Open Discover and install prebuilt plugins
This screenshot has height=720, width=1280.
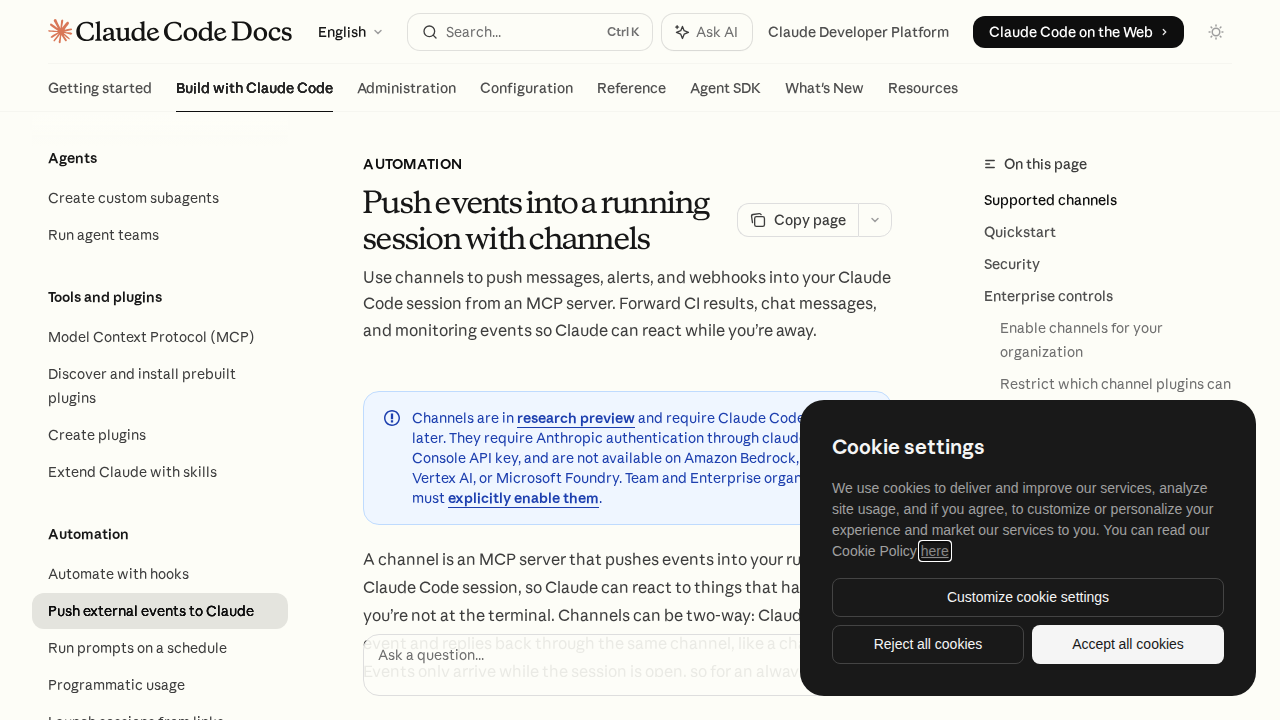pyautogui.click(x=142, y=386)
